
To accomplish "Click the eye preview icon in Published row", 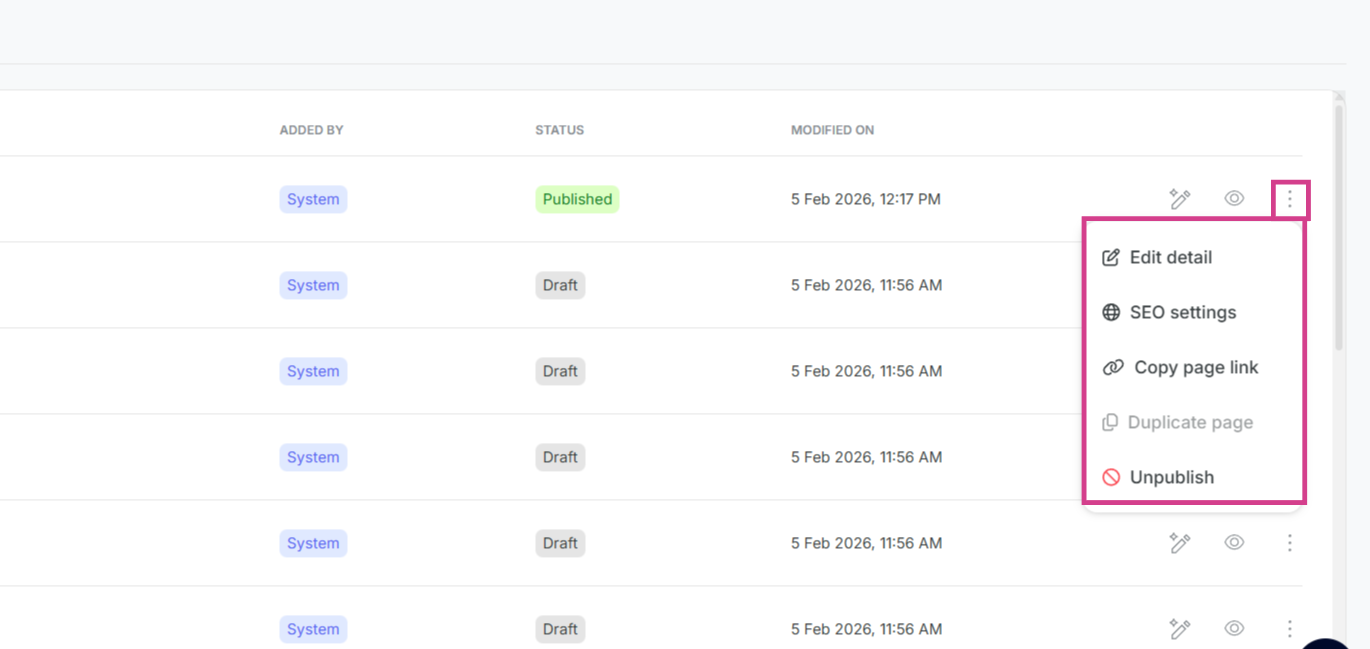I will [1234, 199].
